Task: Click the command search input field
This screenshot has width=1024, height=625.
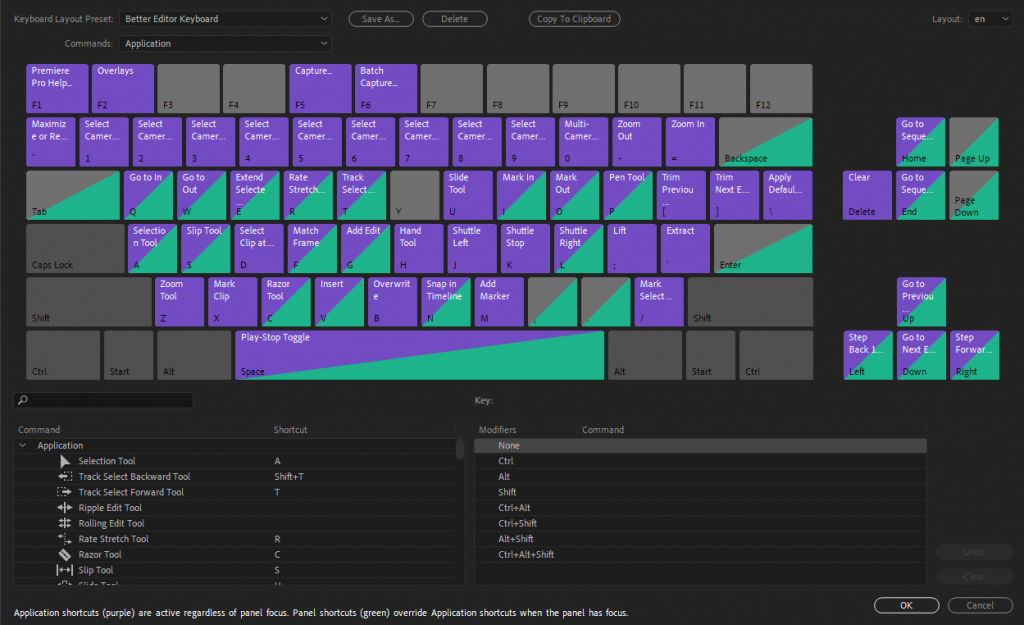Action: [x=104, y=400]
